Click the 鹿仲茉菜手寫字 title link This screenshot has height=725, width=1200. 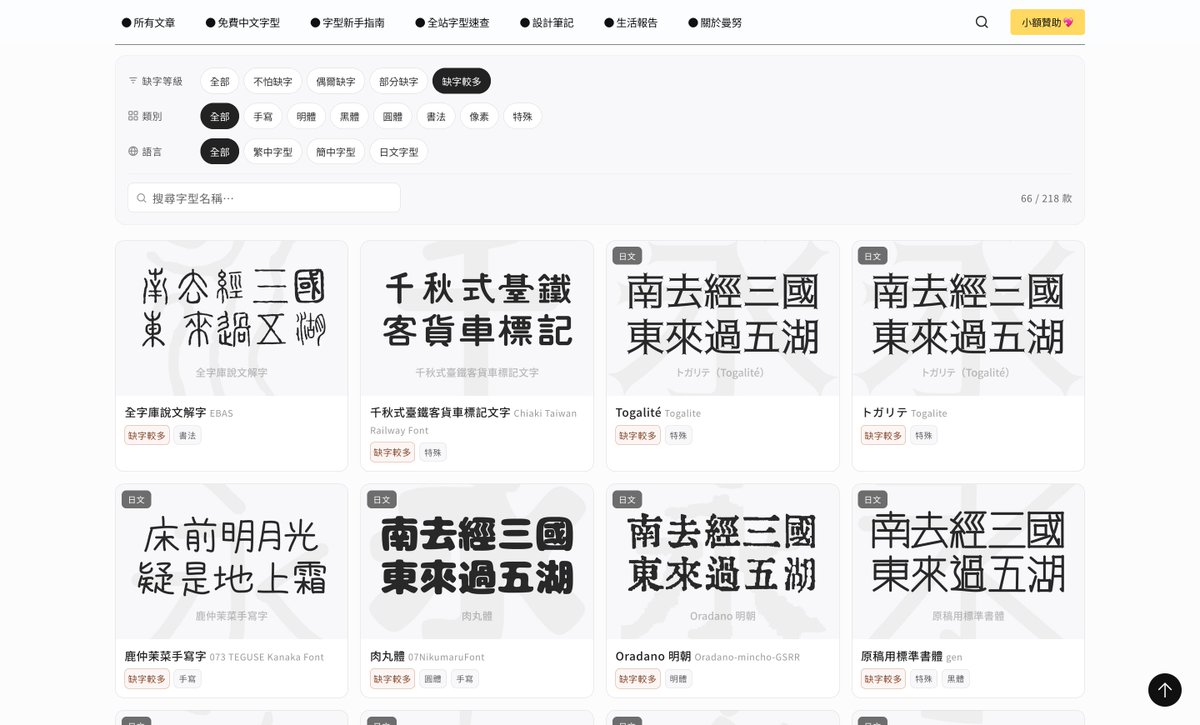pyautogui.click(x=224, y=656)
